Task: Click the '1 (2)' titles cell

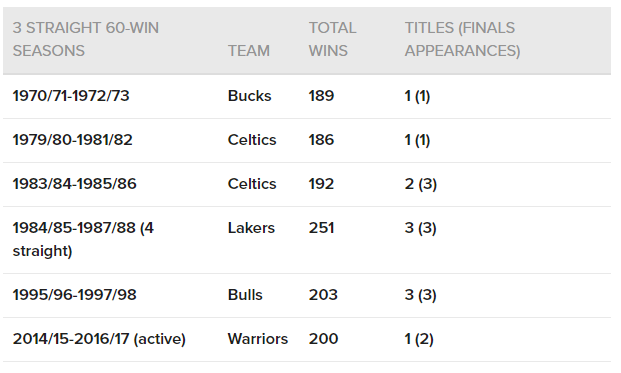Action: (419, 339)
